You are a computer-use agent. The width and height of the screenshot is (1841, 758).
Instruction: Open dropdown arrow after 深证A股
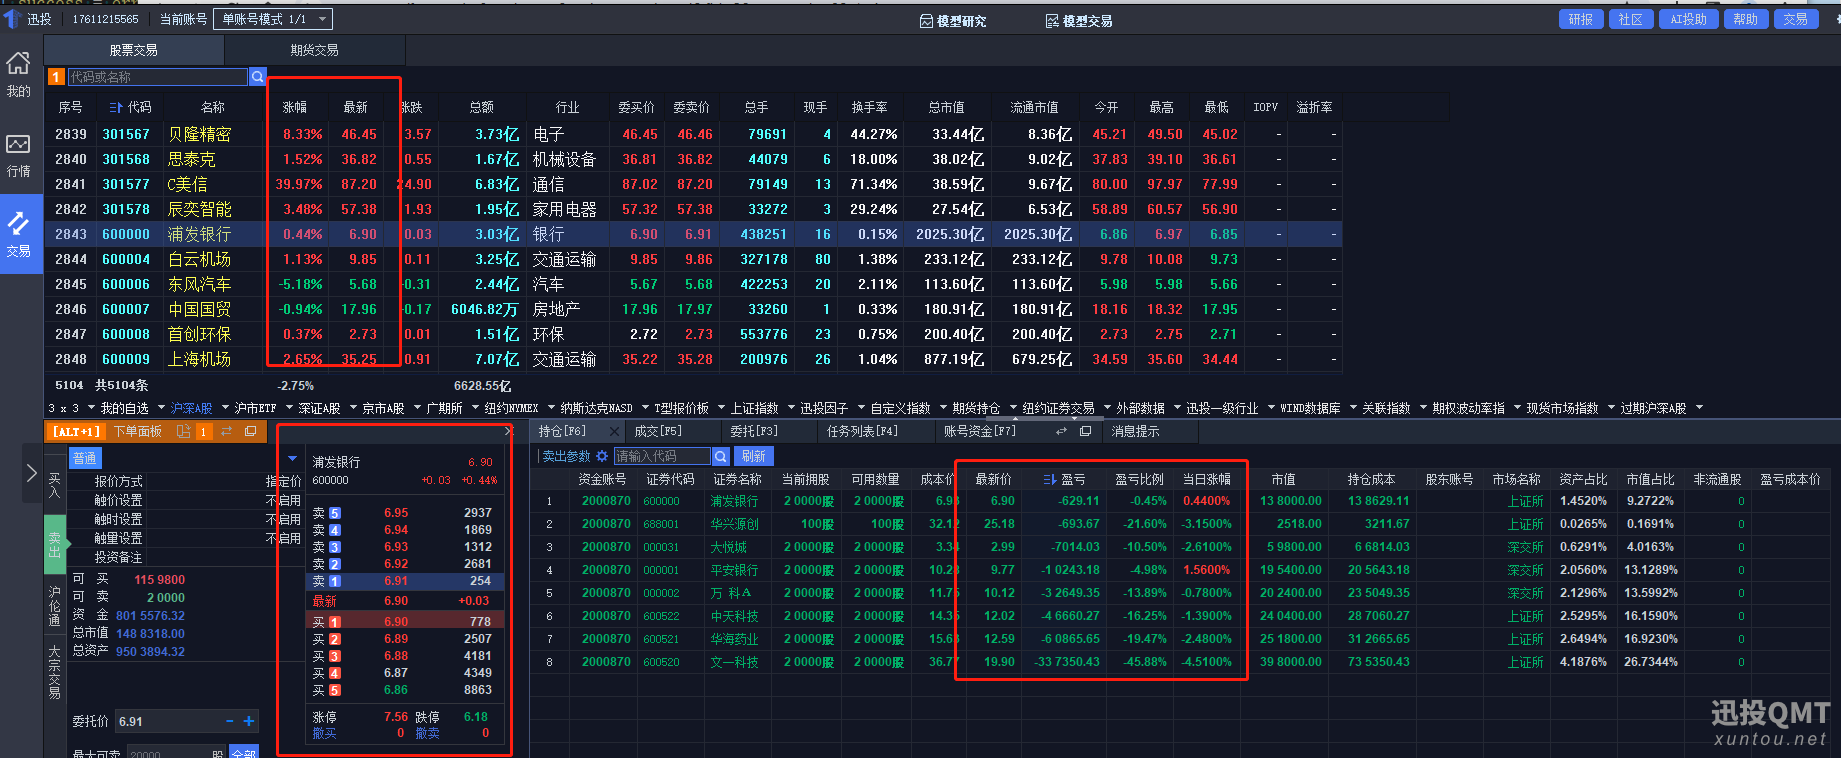tap(352, 408)
